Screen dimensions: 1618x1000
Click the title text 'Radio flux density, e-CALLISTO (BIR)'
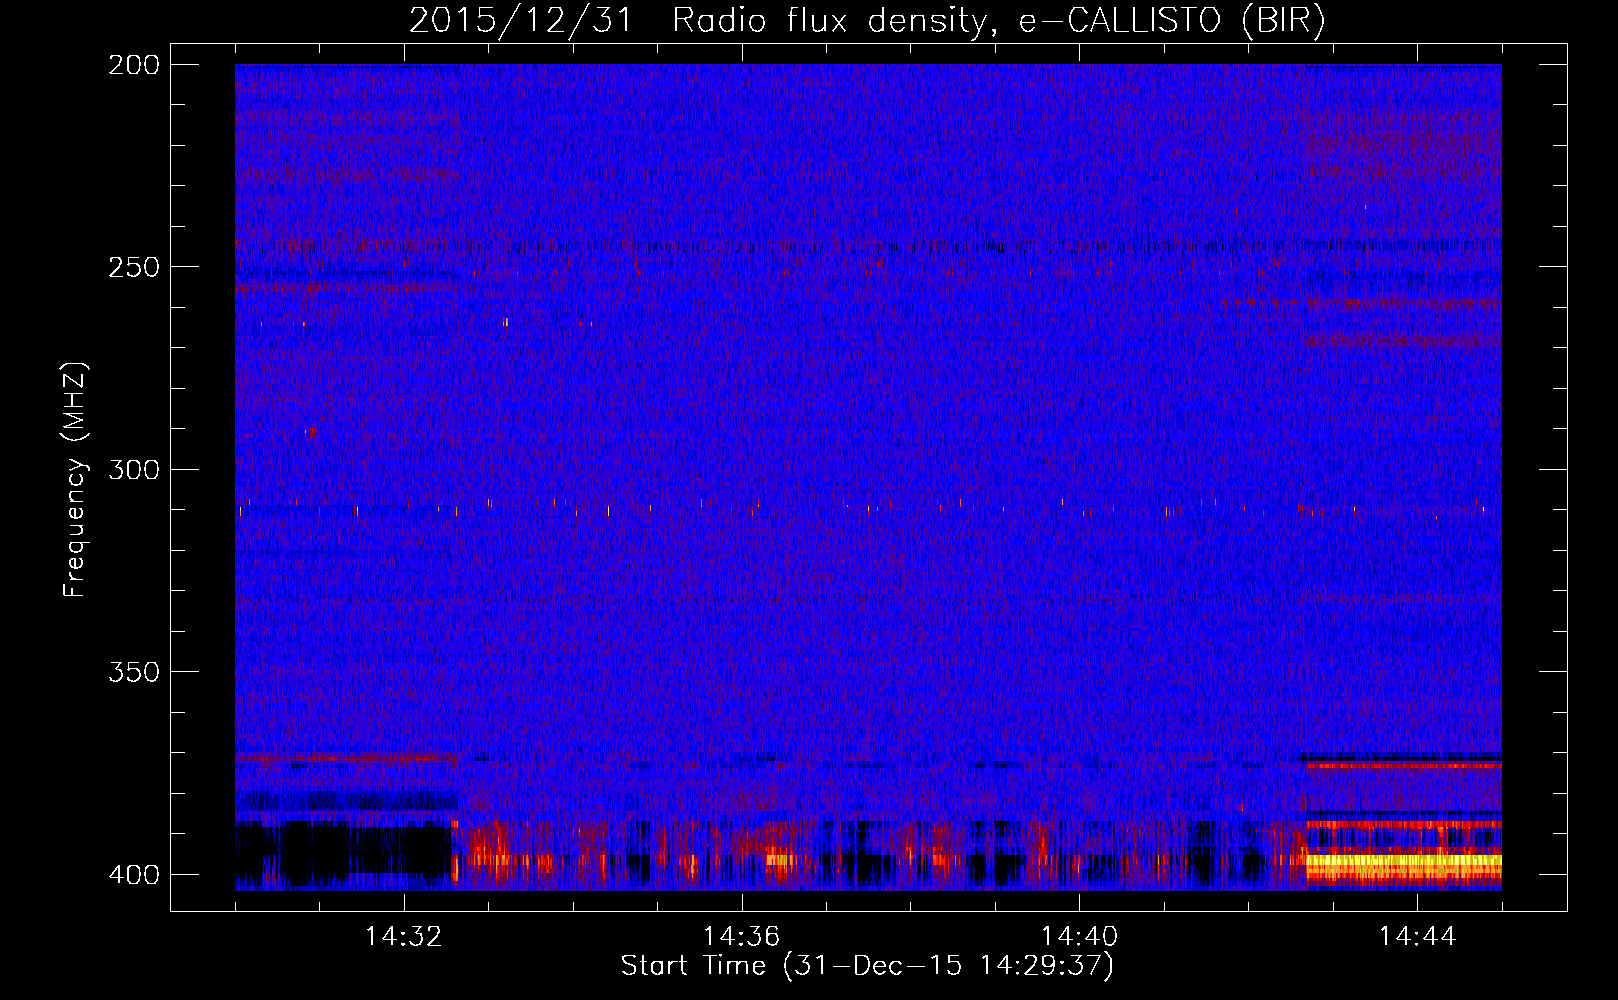(998, 20)
